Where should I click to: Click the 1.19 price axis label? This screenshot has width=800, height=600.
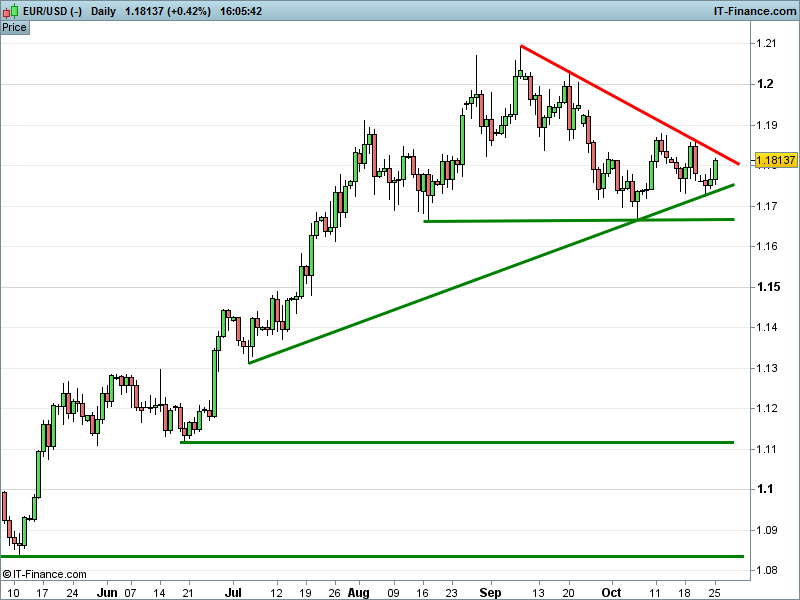click(x=766, y=125)
